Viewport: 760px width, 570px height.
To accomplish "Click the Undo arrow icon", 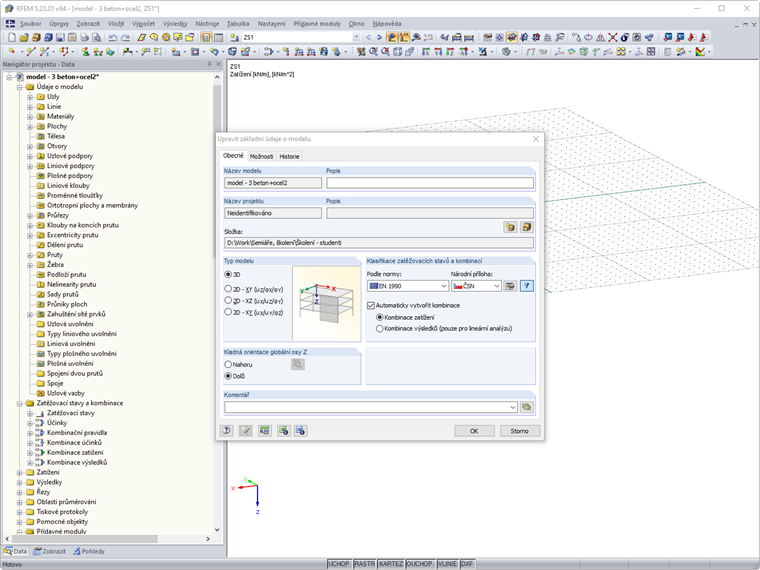I will (113, 37).
